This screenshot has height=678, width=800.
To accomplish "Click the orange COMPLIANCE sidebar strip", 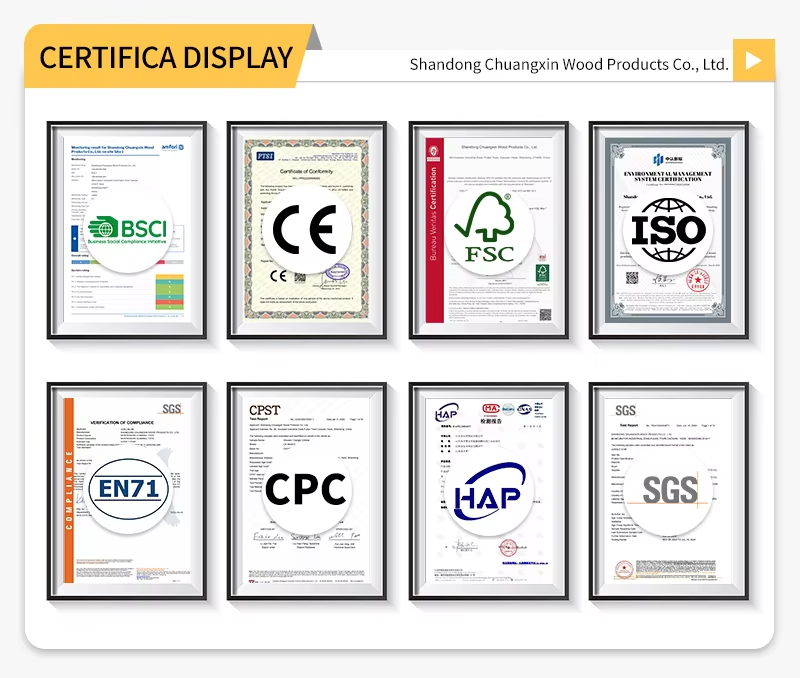I will pos(69,490).
